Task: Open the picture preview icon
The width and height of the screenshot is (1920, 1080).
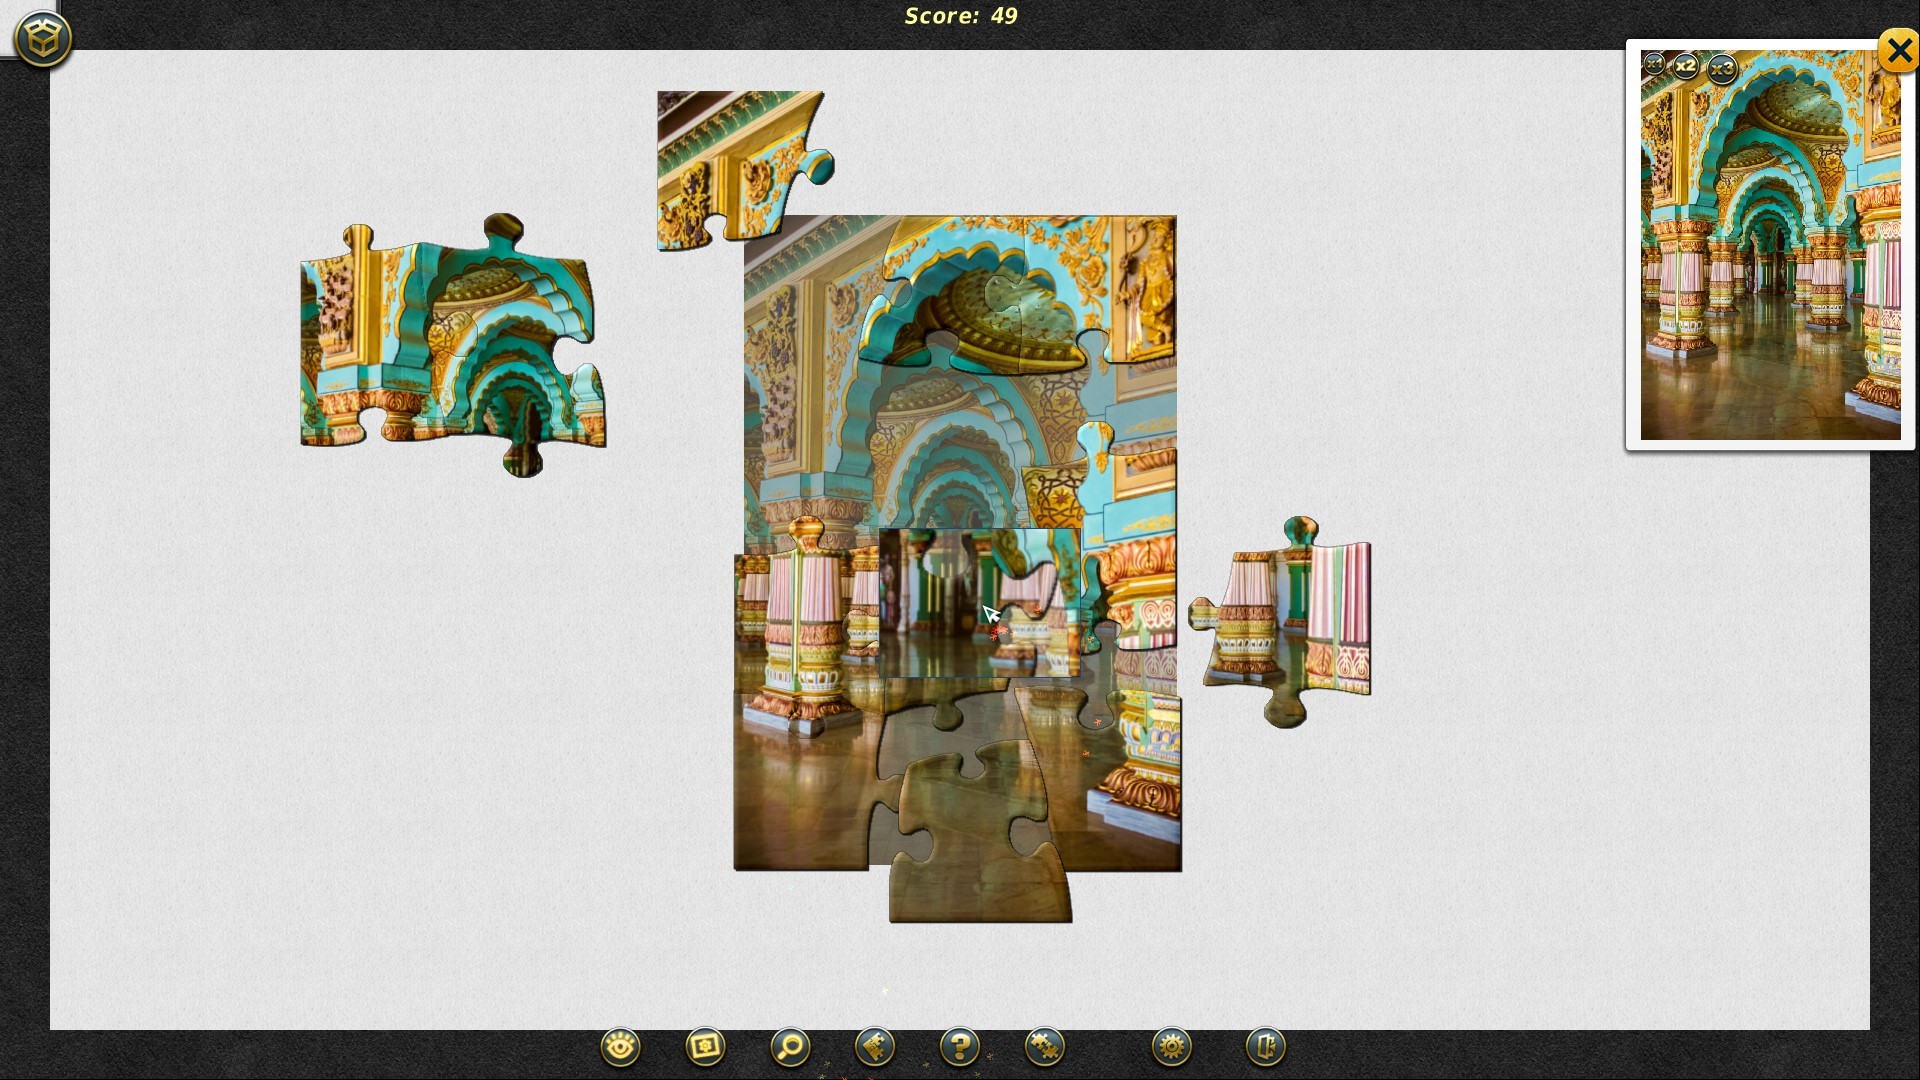Action: [x=705, y=1047]
